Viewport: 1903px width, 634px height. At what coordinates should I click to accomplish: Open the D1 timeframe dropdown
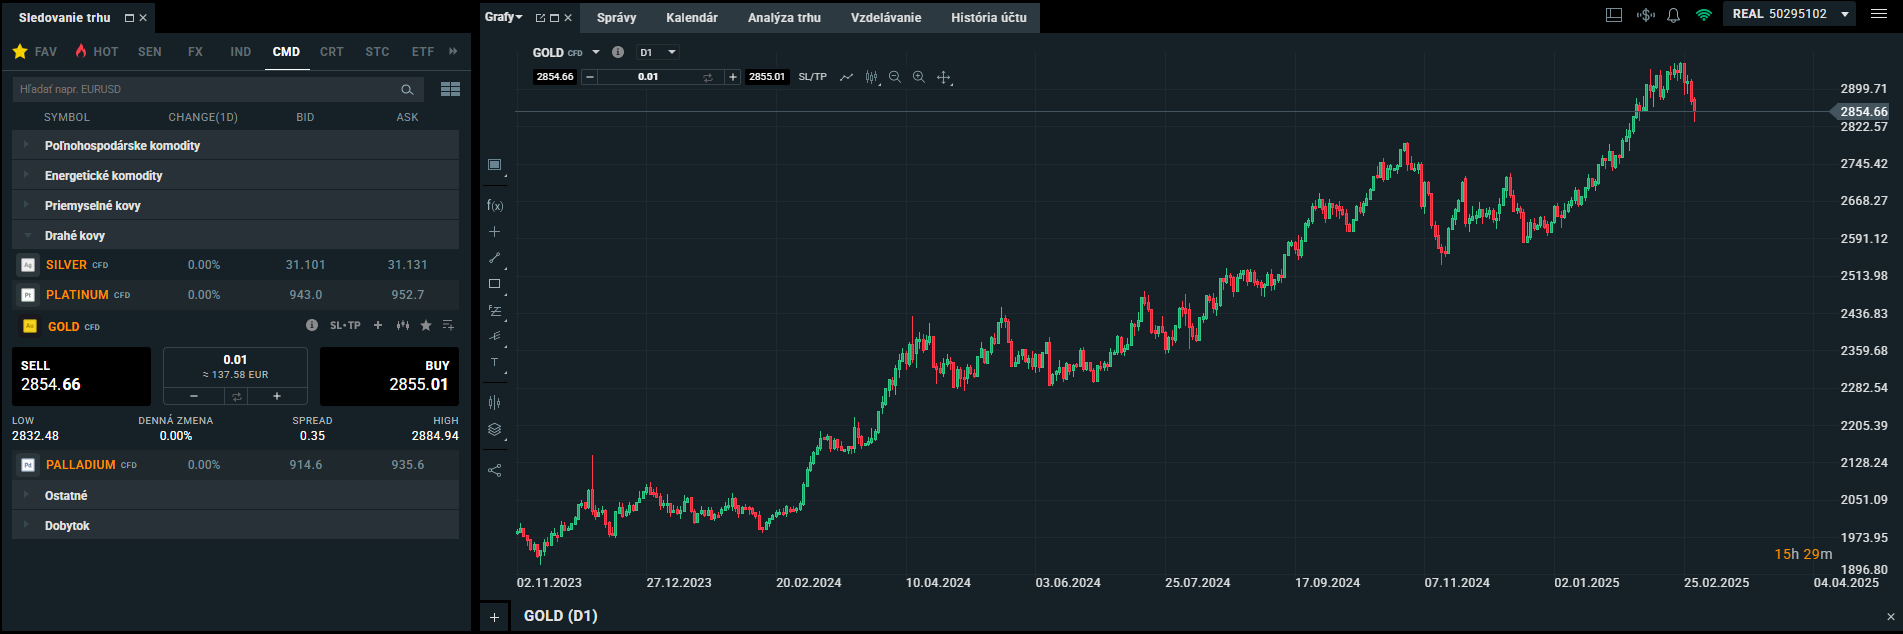(x=659, y=52)
